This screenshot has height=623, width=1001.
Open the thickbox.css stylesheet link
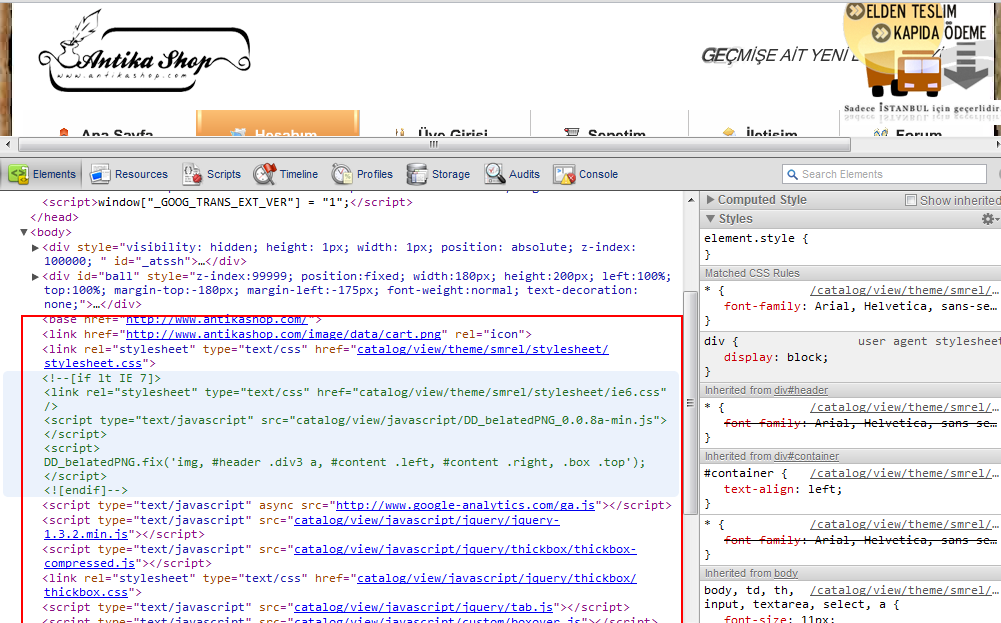tap(497, 578)
